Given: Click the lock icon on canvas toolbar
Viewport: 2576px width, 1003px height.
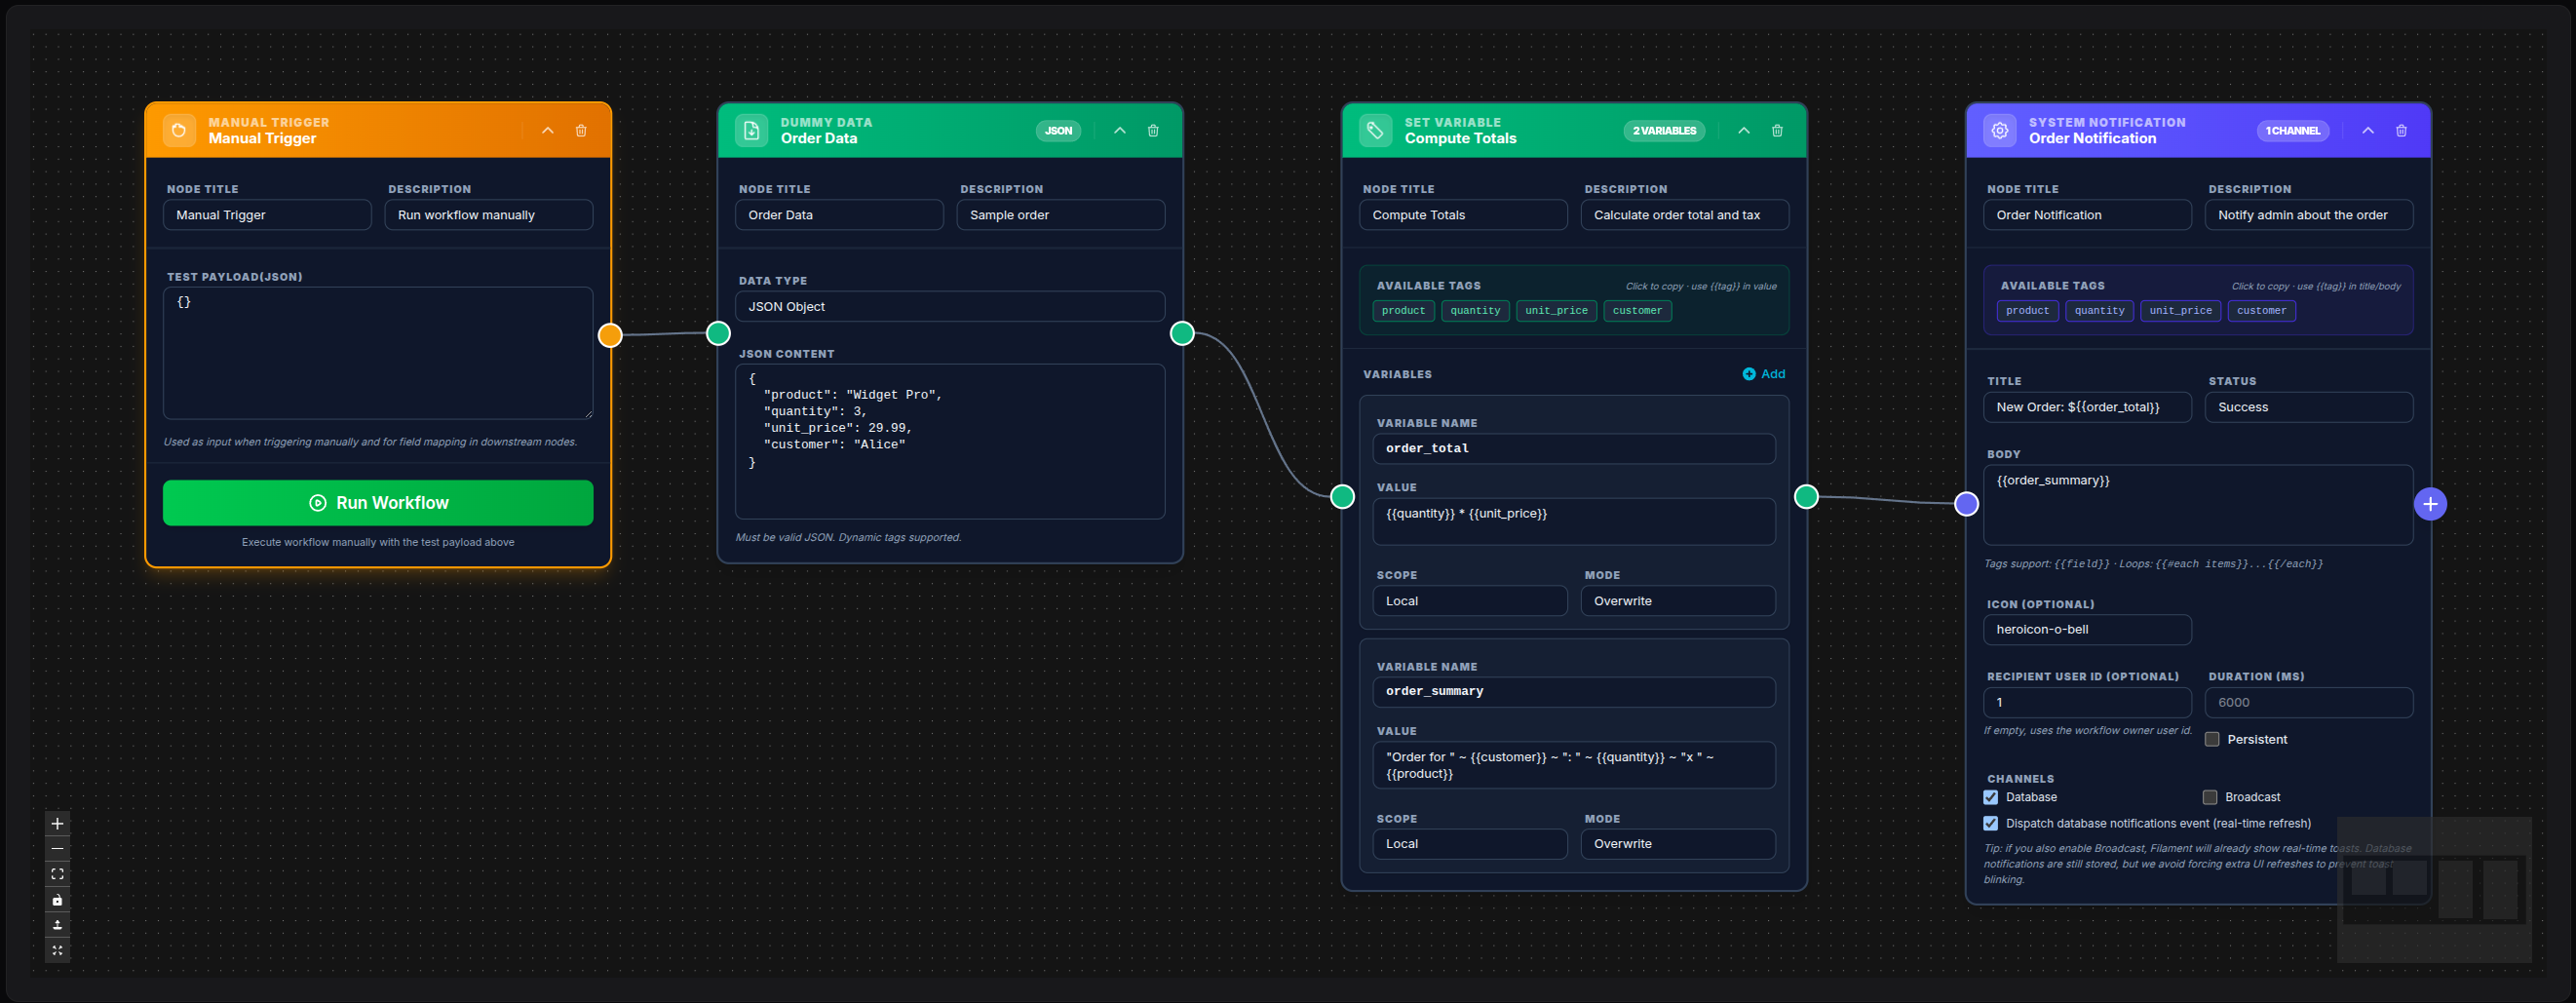Looking at the screenshot, I should (57, 899).
